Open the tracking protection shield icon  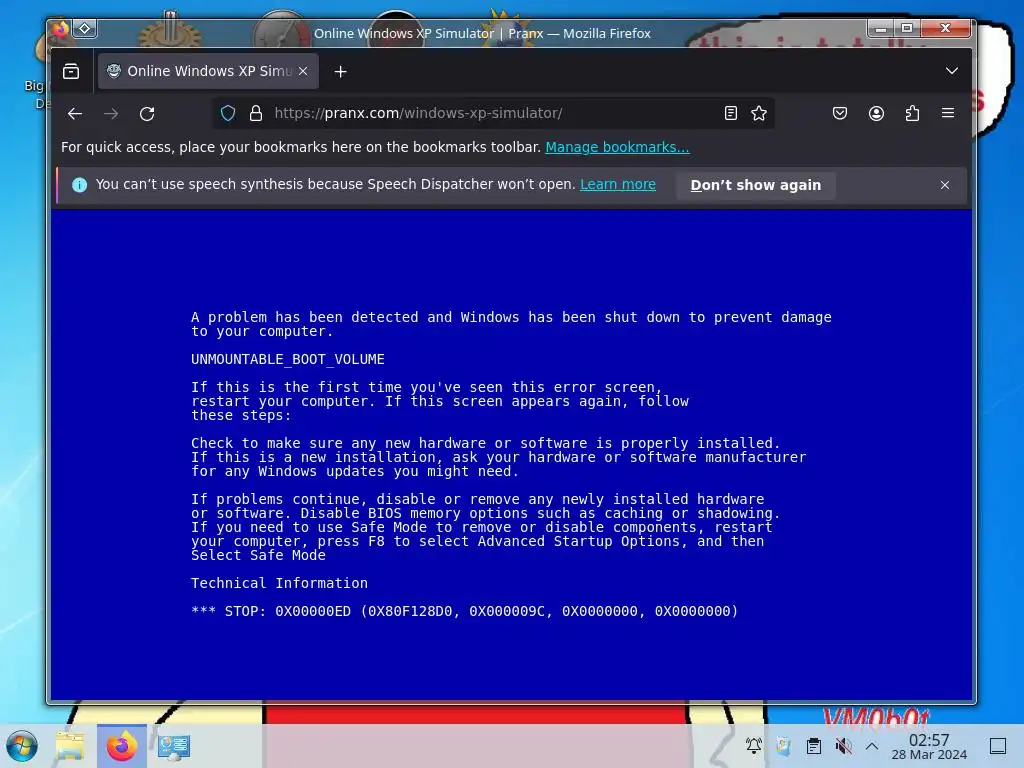click(228, 113)
